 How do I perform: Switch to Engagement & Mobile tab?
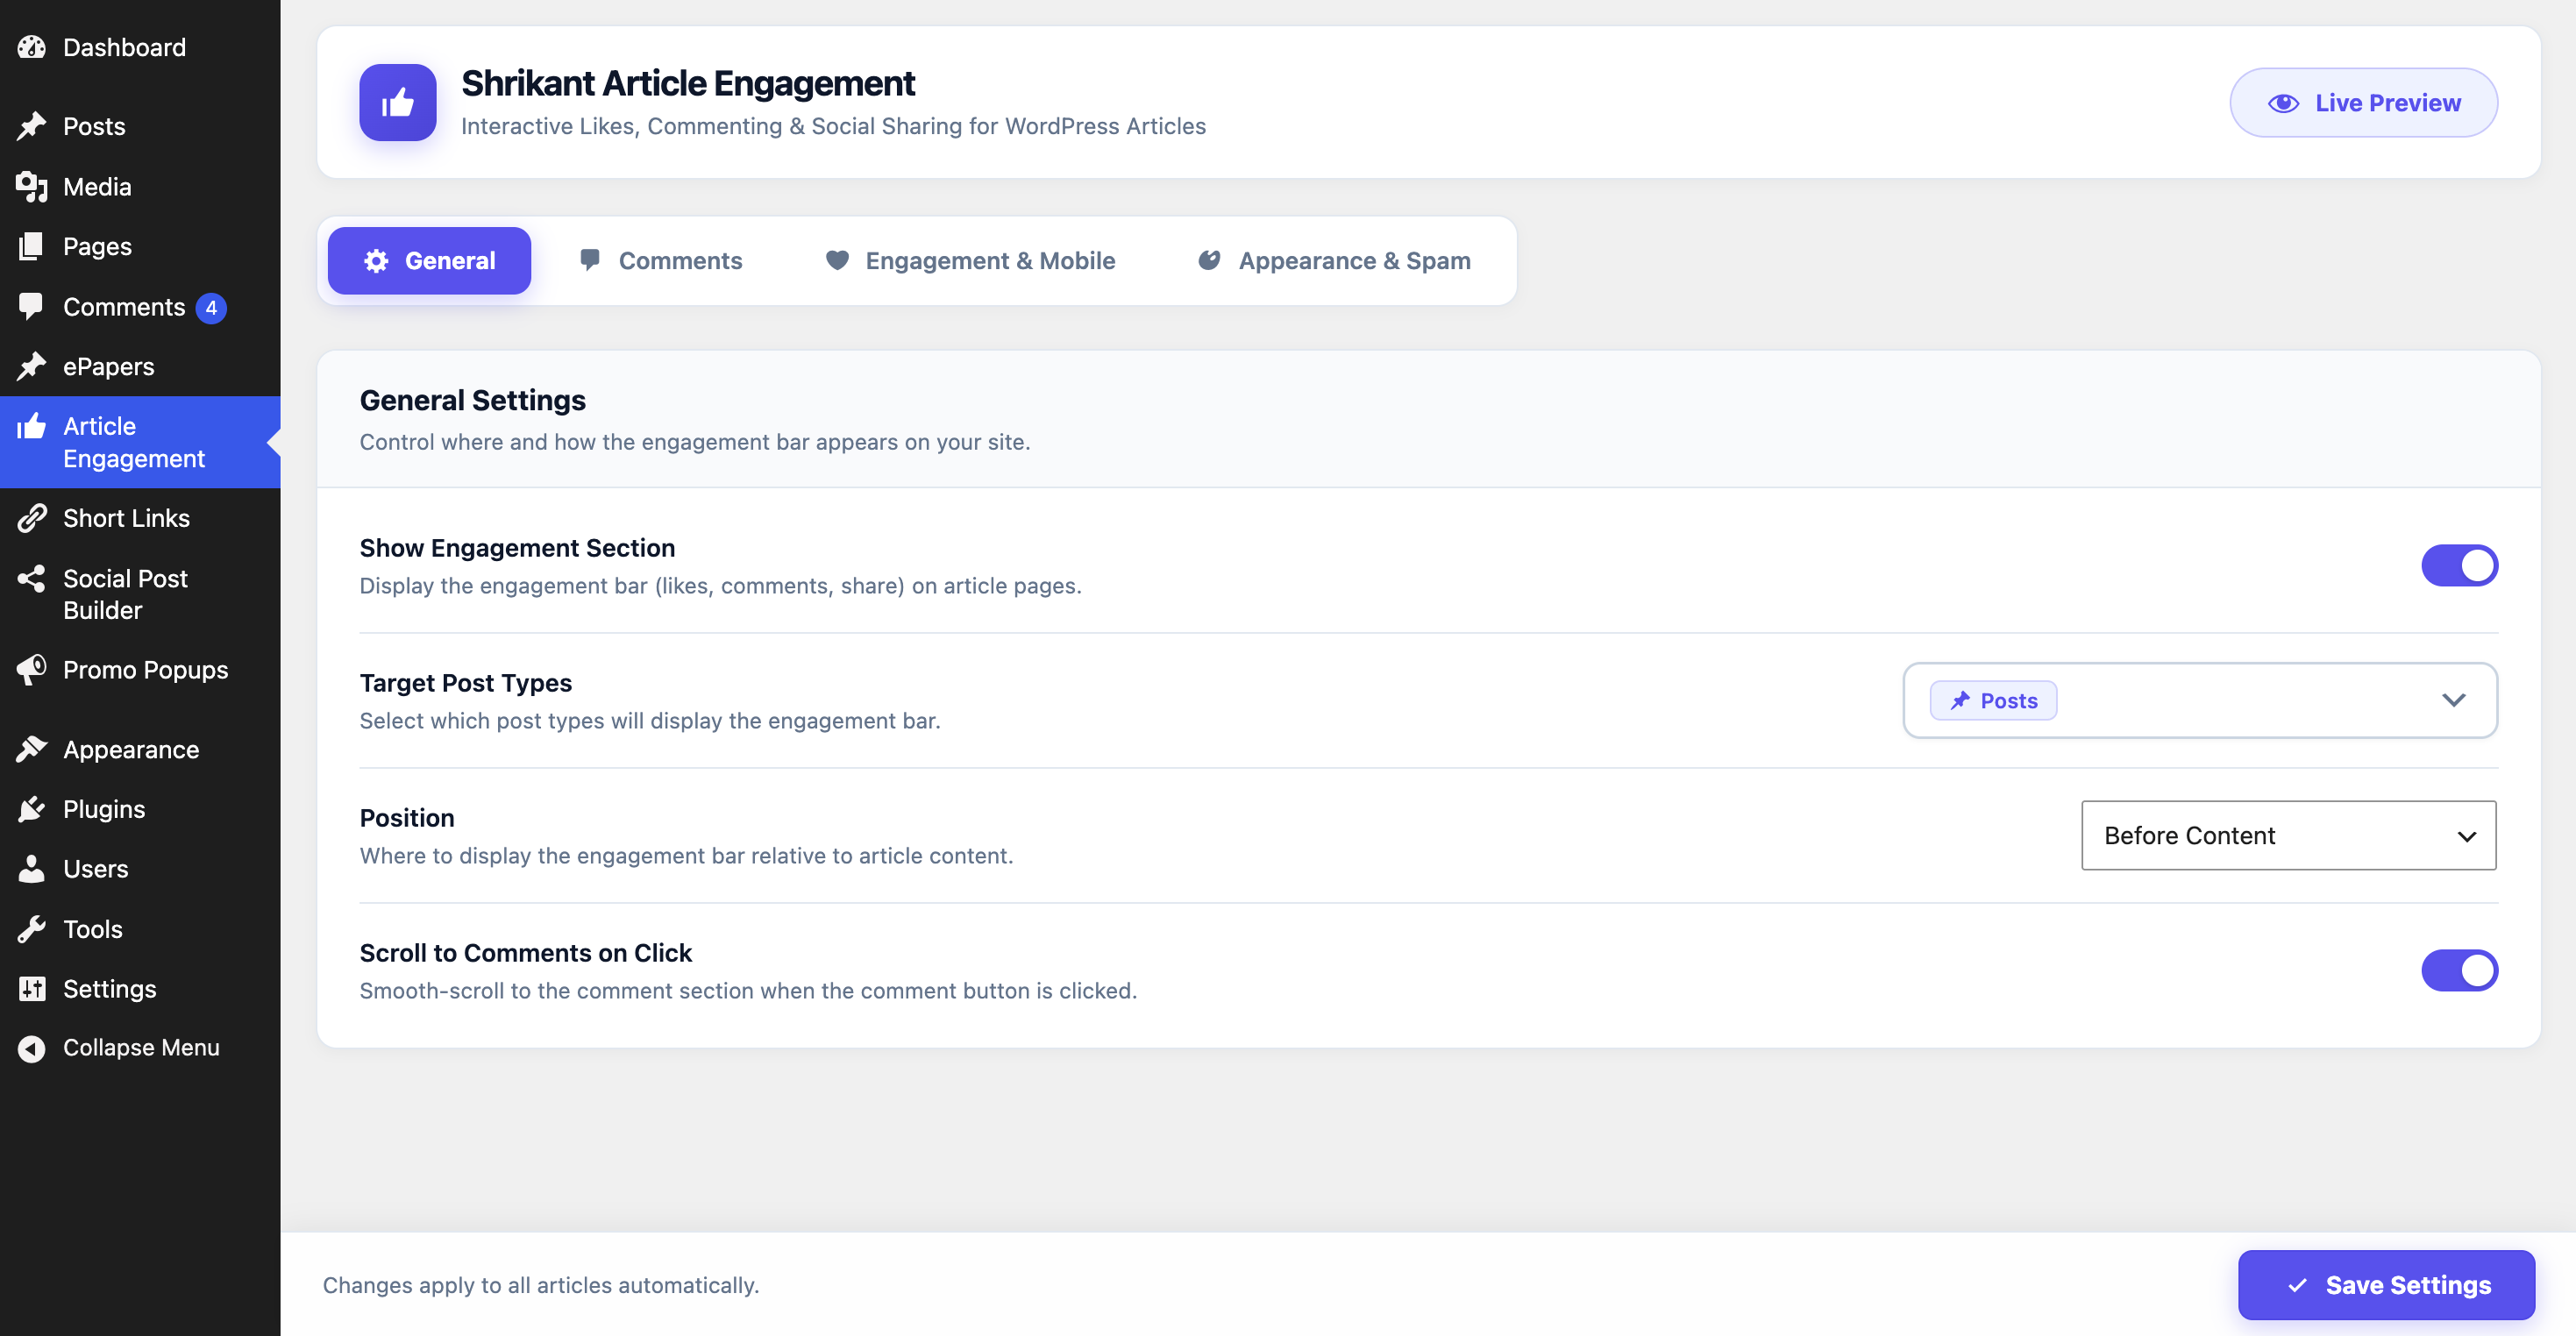(970, 260)
